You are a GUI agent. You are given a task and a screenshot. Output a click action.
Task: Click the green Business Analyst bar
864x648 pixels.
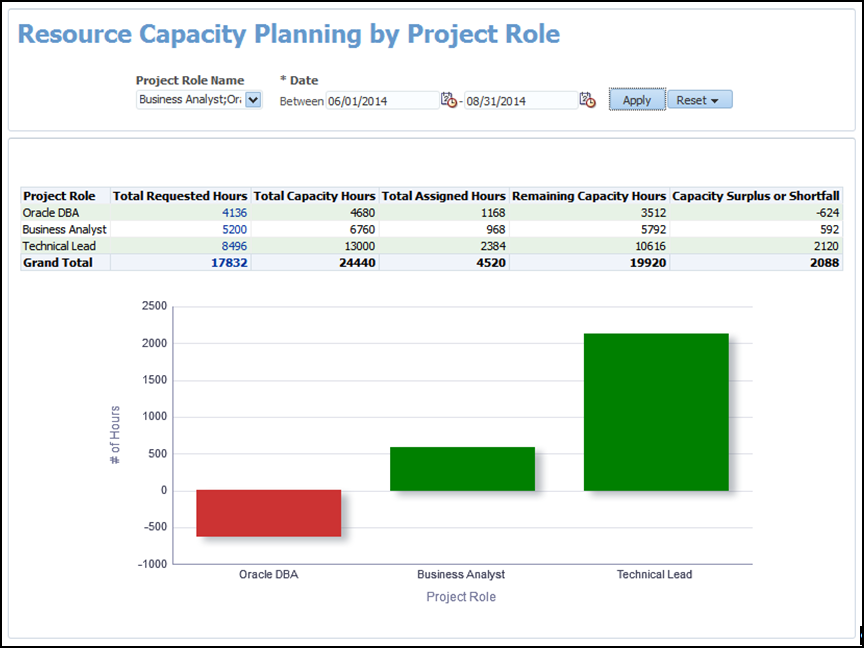(x=462, y=469)
